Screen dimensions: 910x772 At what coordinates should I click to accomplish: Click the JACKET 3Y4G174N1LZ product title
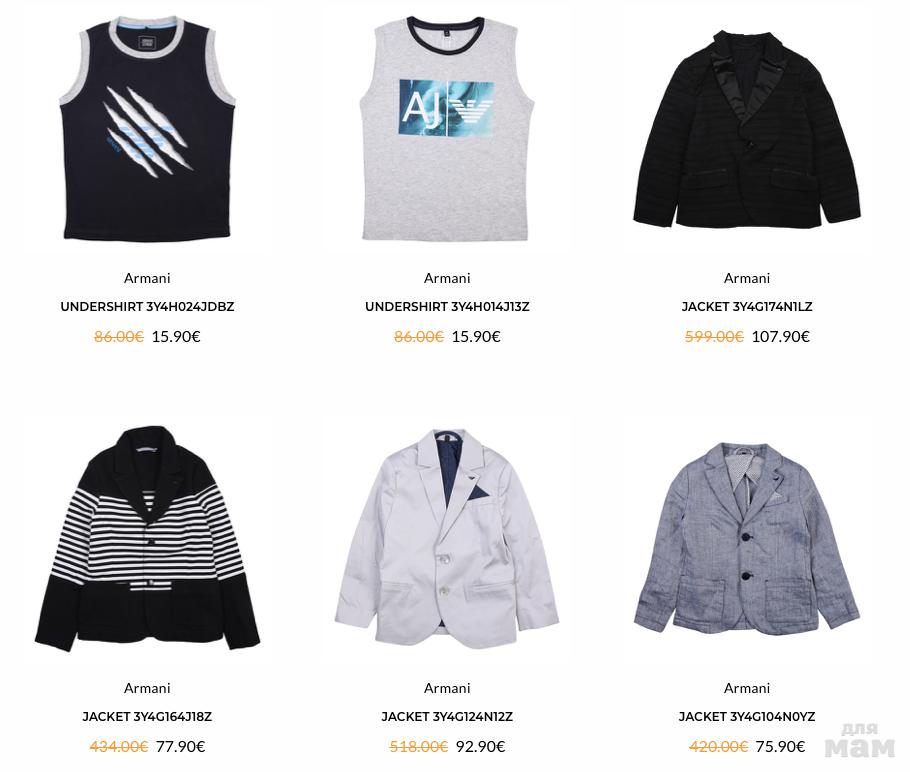click(747, 306)
